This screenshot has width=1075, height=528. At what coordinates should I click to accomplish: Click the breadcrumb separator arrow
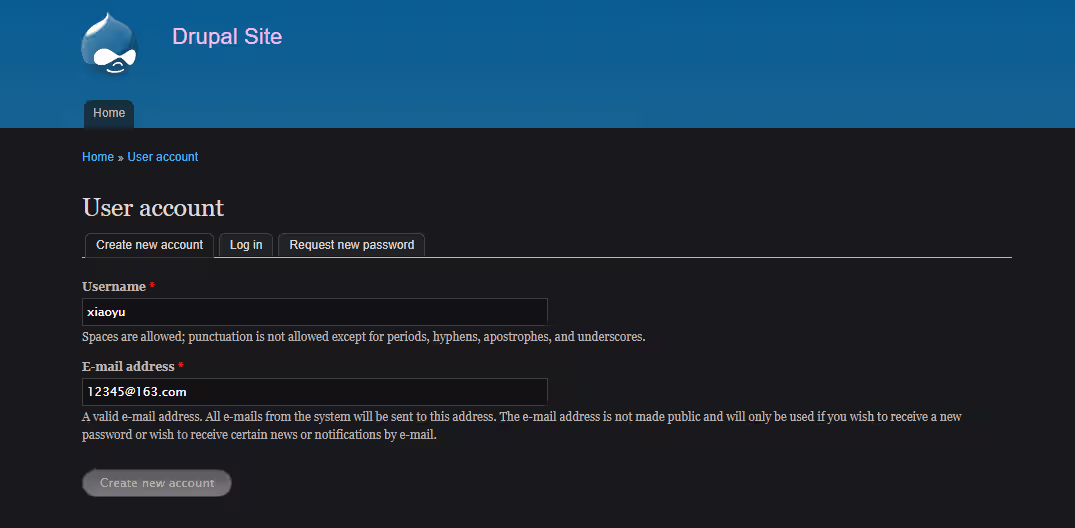pos(121,158)
